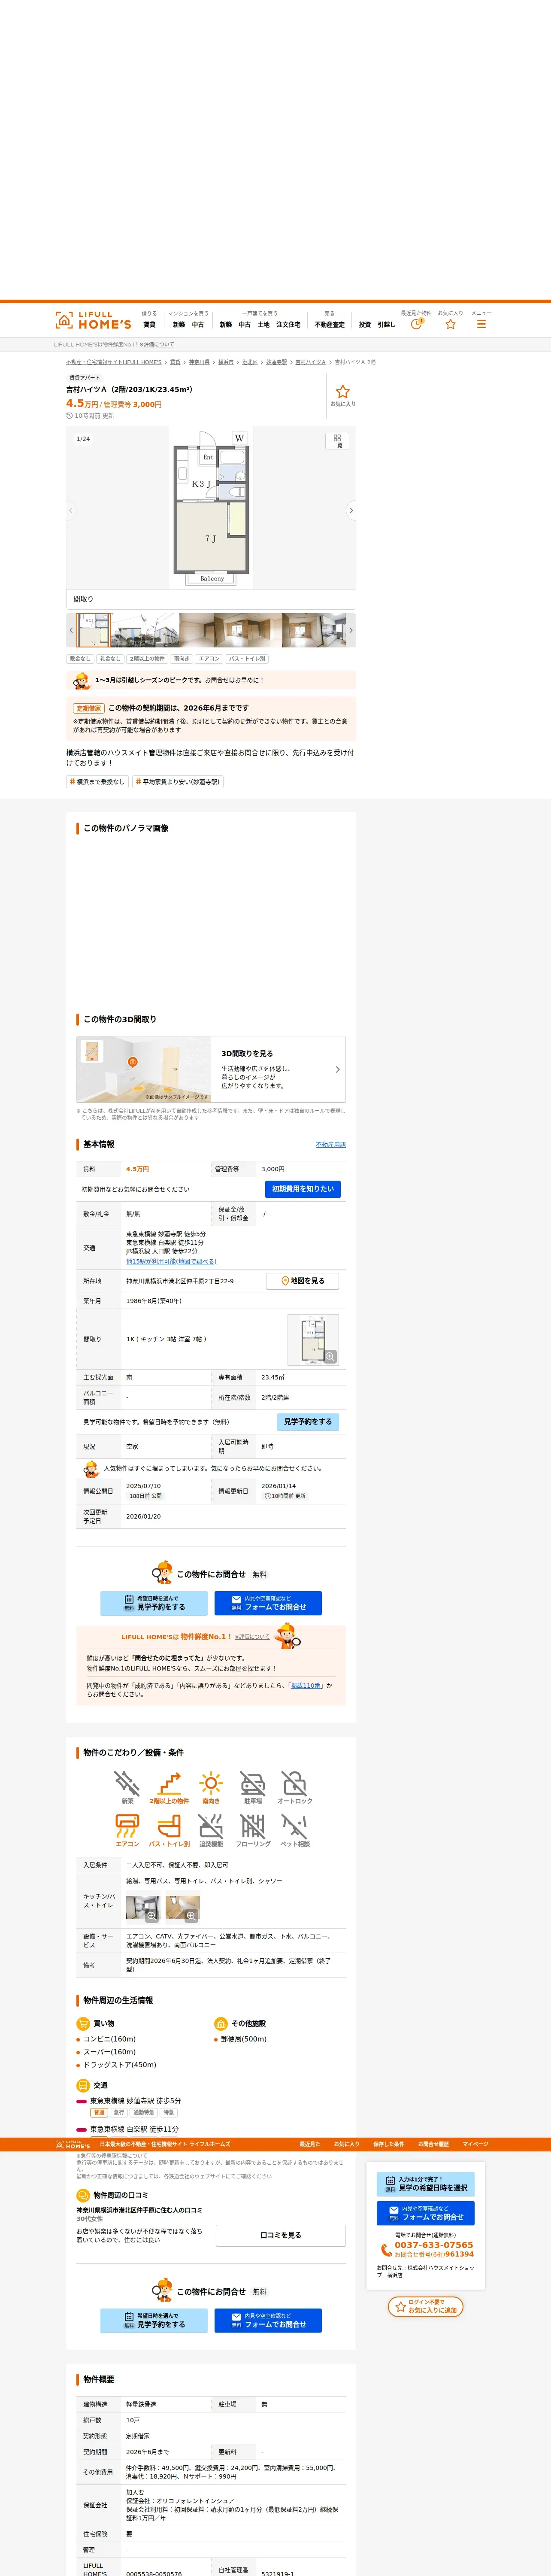Viewport: 551px width, 2576px height.
Task: Open the LIFULL HOME'S logo homepage link
Action: 93,320
